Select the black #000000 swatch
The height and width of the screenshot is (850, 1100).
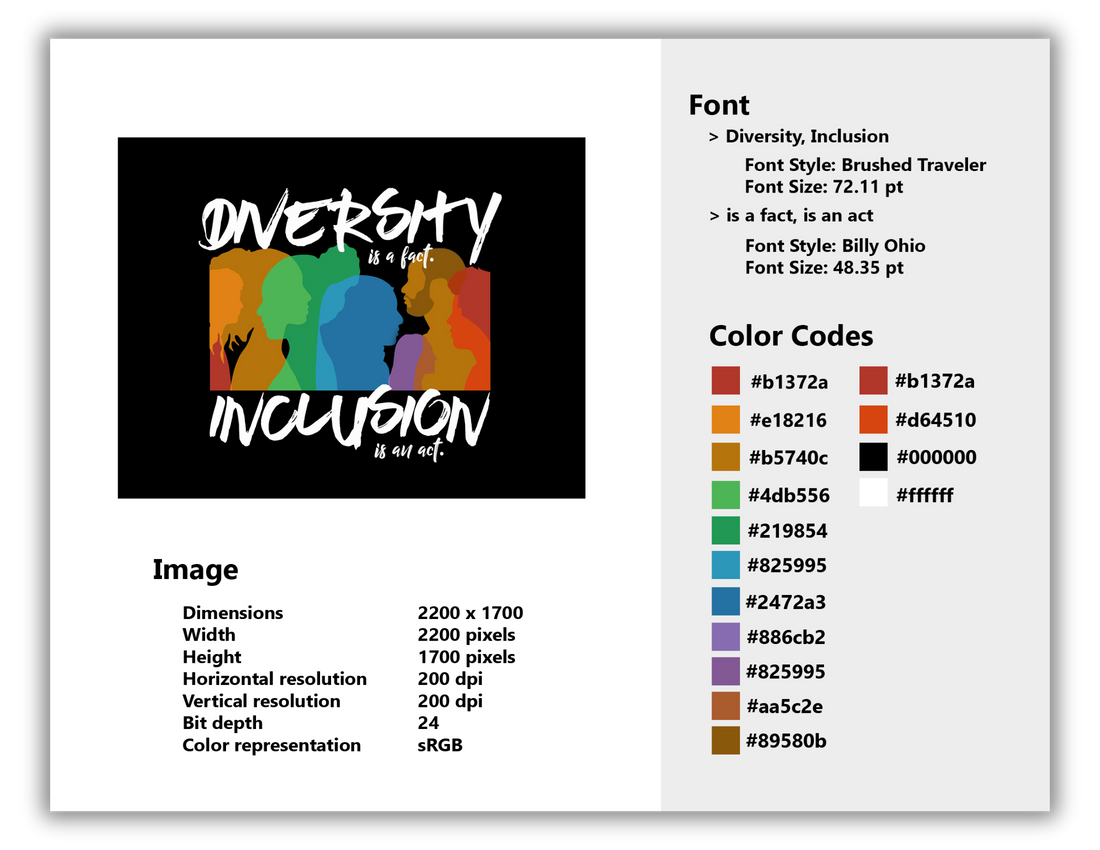(x=873, y=457)
